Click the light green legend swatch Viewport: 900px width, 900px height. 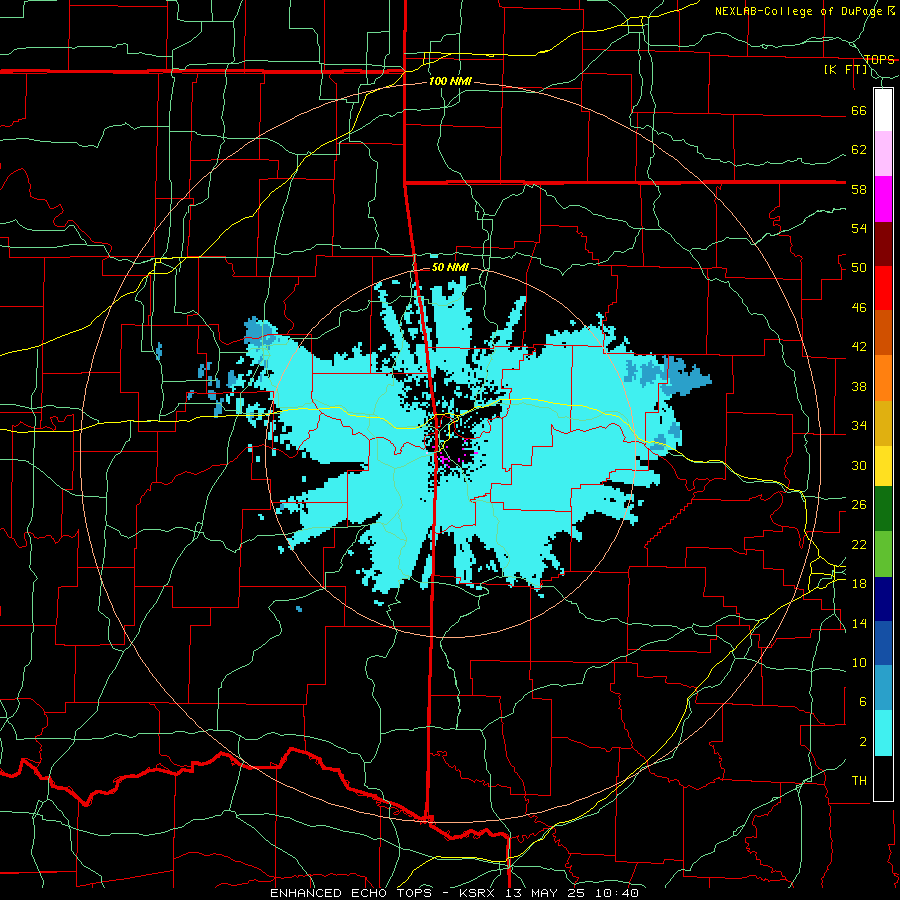pyautogui.click(x=883, y=554)
